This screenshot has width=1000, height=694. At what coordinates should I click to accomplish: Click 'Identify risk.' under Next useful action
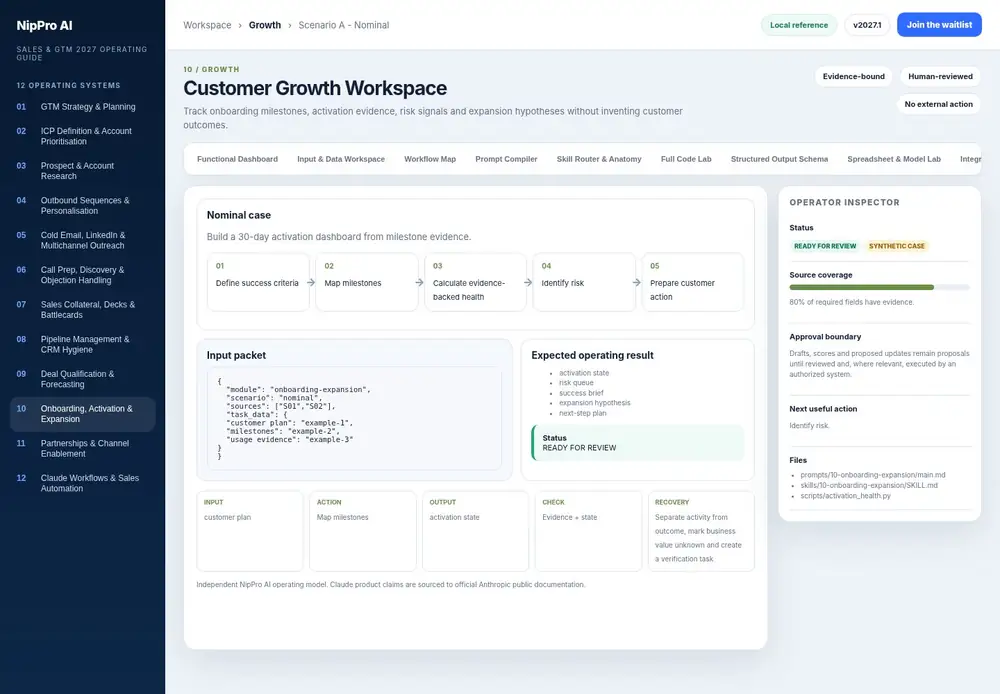[x=809, y=425]
